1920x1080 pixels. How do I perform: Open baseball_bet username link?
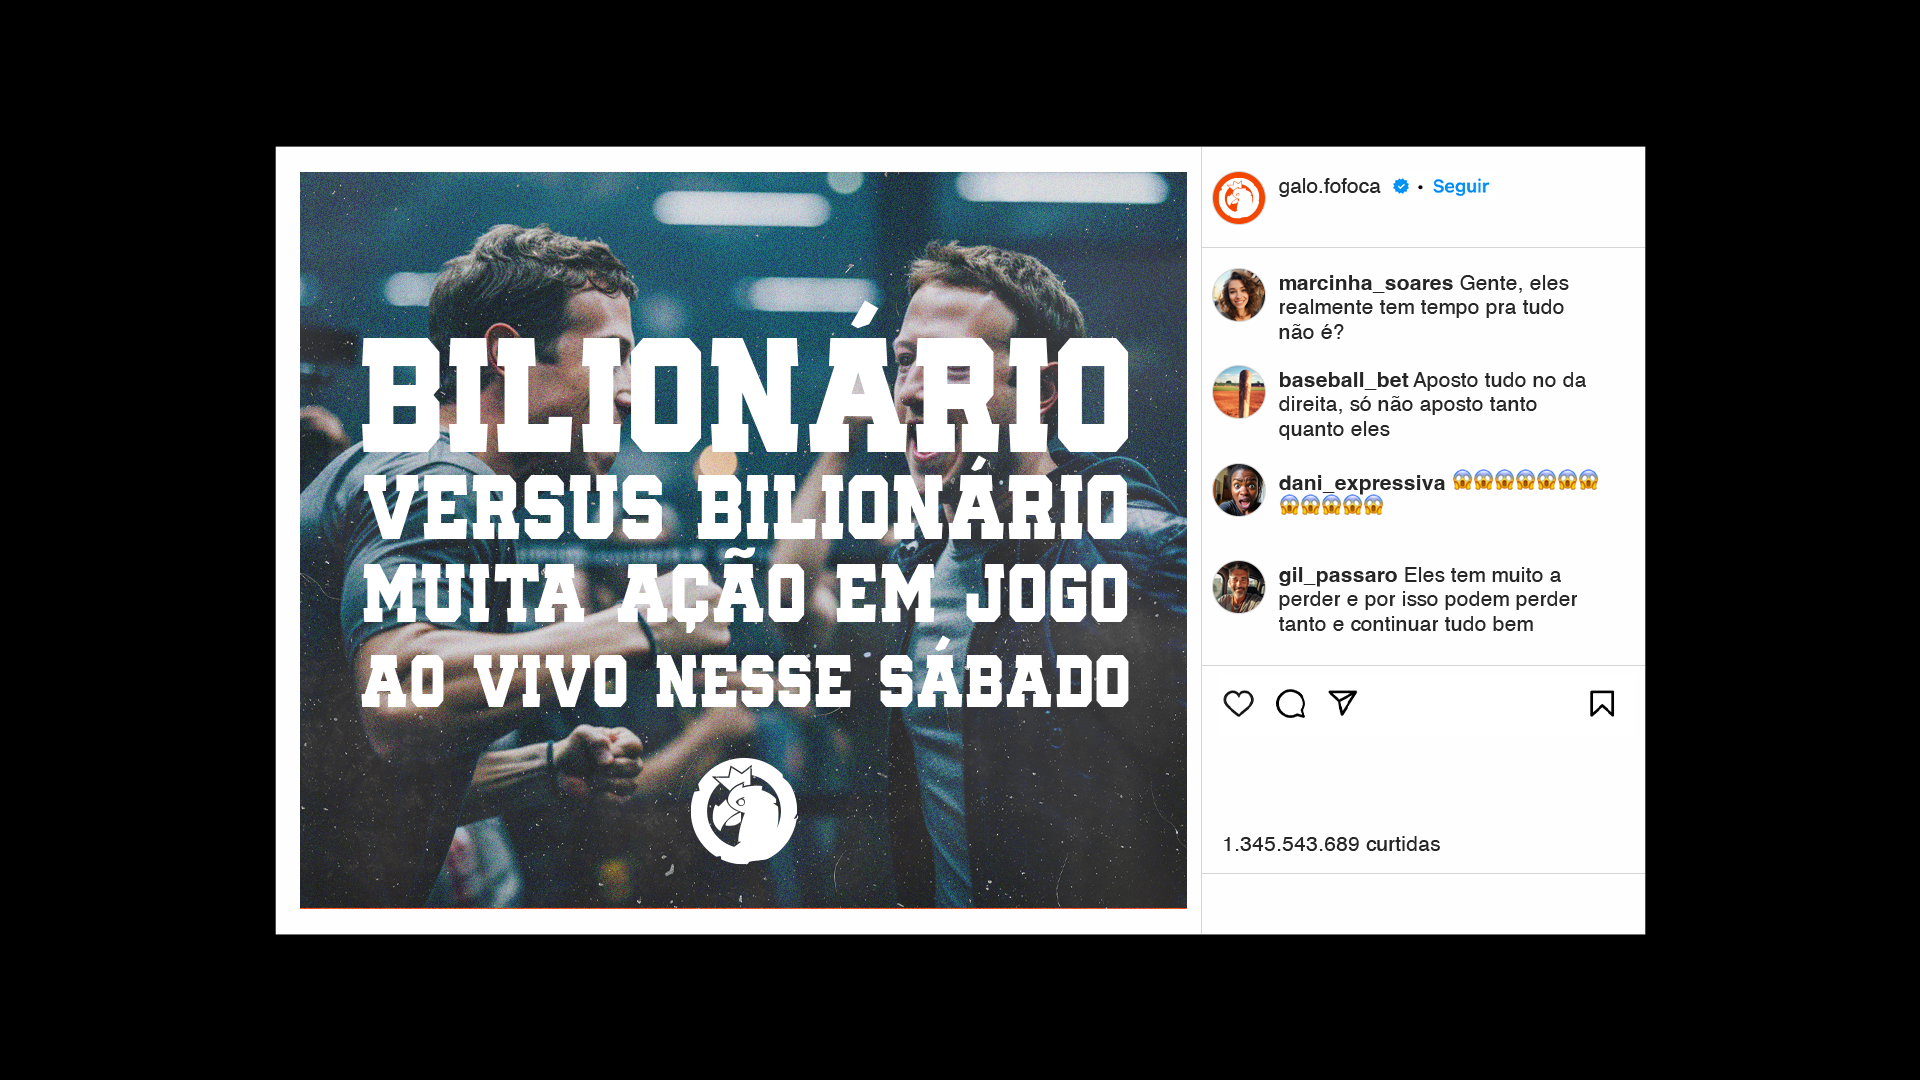tap(1343, 380)
